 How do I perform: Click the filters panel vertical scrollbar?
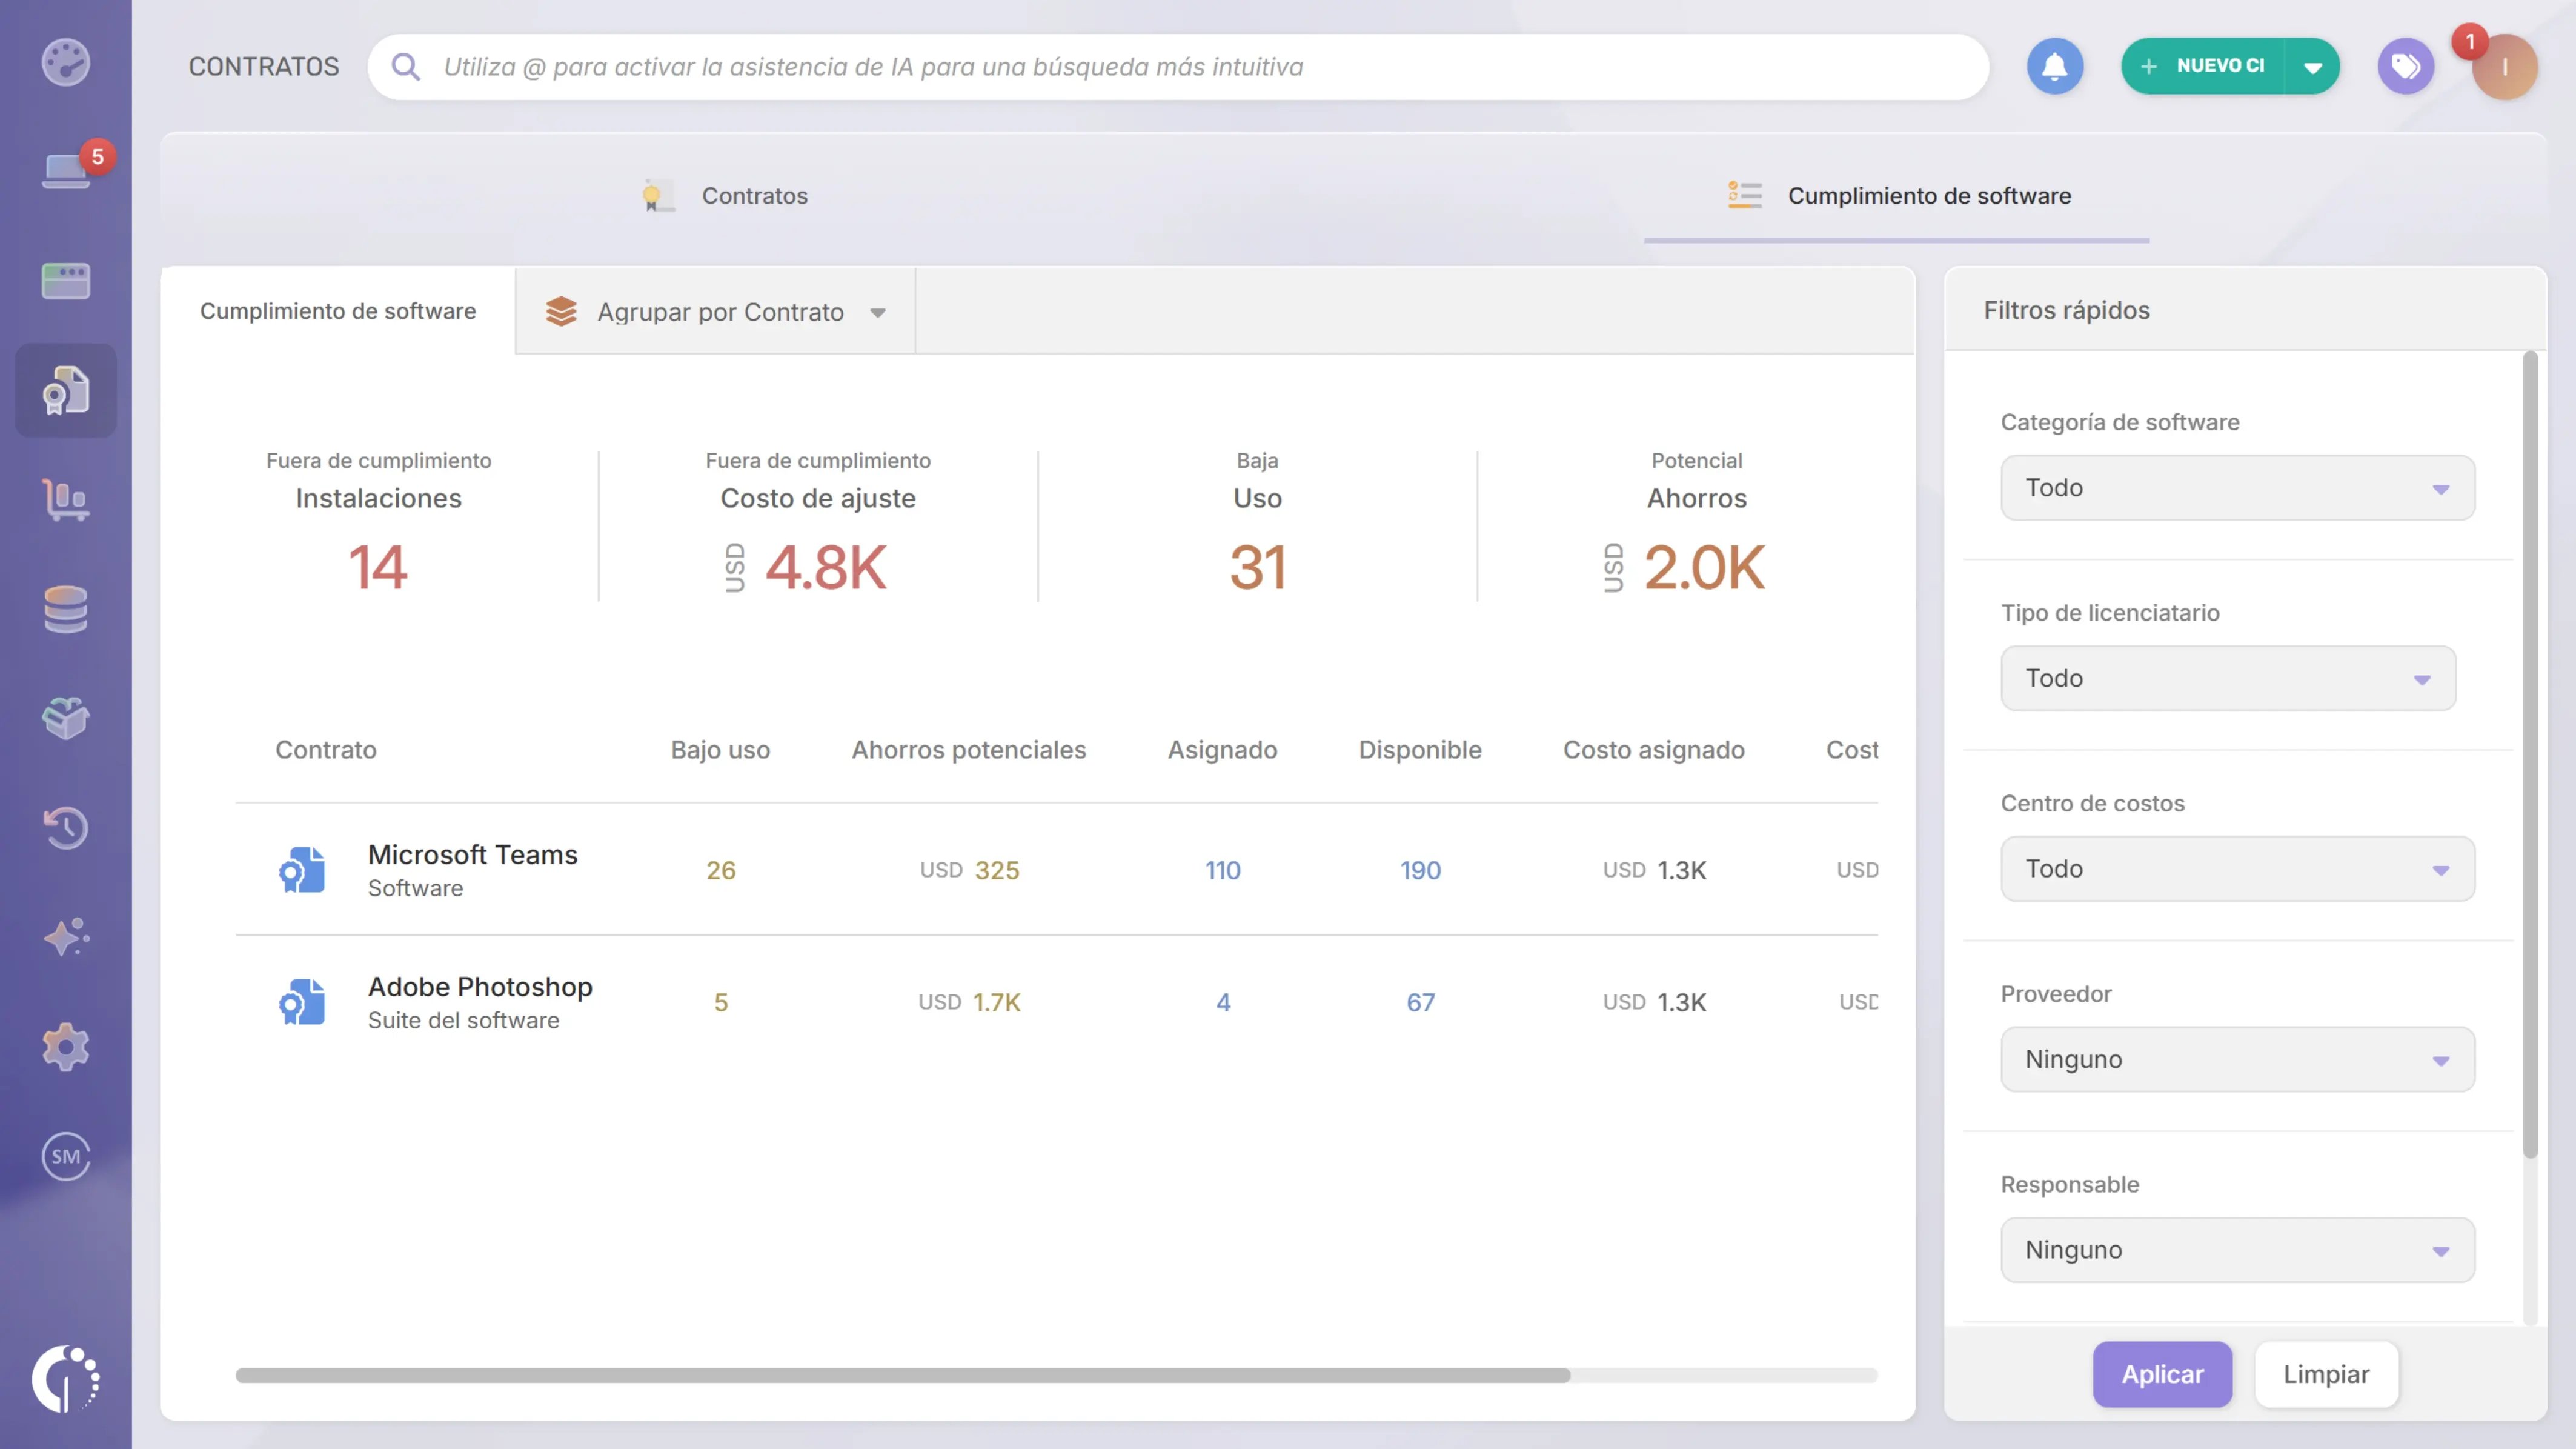[2530, 755]
